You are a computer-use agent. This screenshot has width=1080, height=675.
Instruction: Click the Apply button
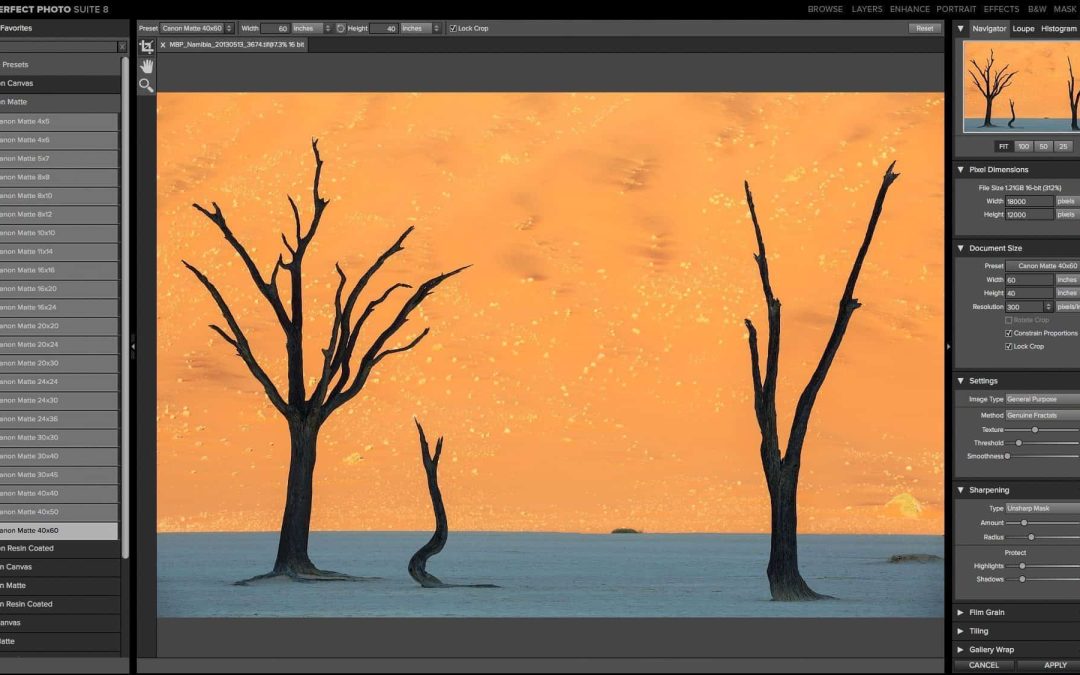(x=1054, y=665)
